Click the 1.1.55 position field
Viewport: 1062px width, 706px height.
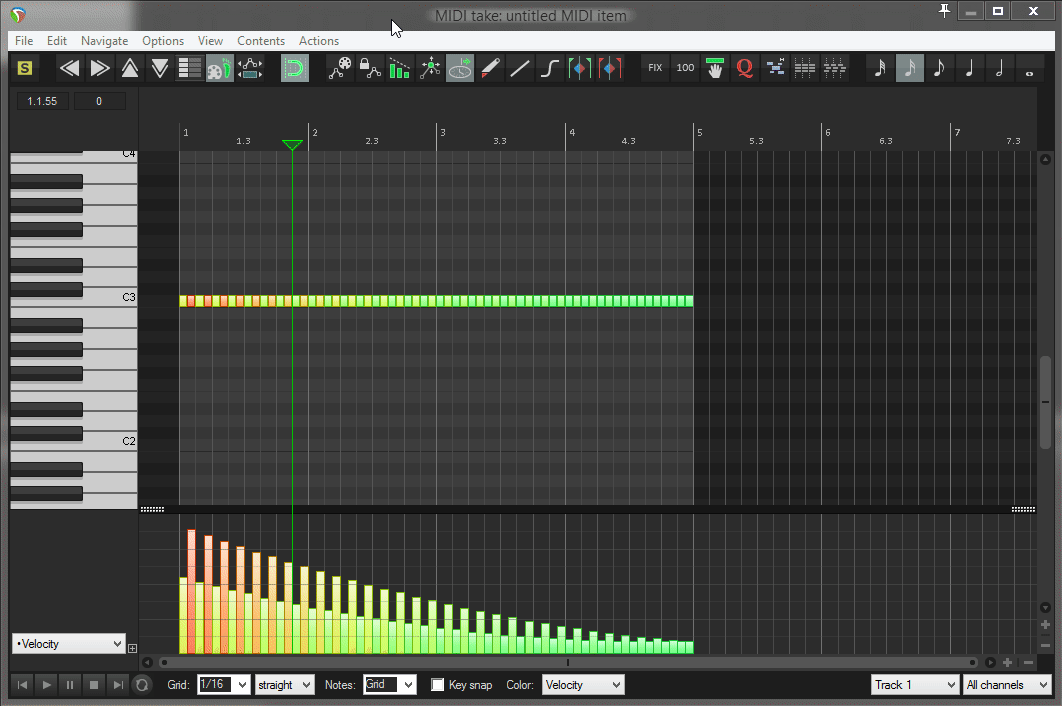pos(42,101)
